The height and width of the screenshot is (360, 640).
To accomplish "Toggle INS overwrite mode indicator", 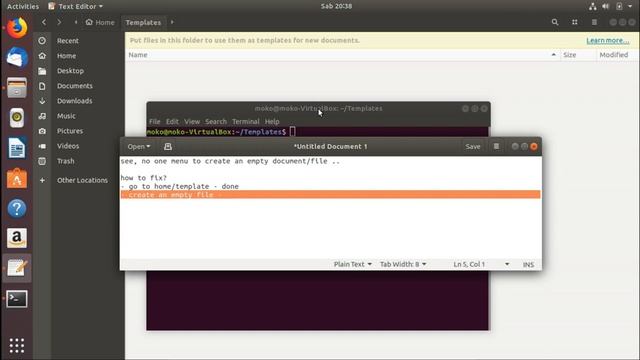I will [x=528, y=265].
